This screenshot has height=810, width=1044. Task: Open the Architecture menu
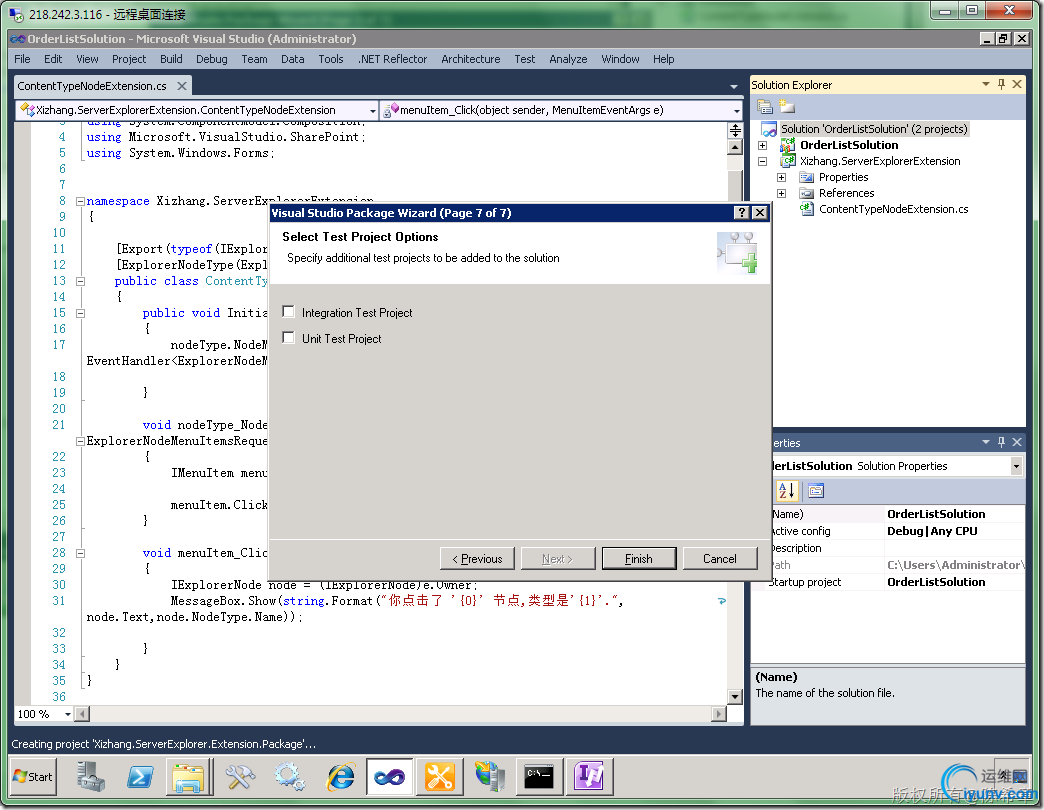tap(470, 59)
